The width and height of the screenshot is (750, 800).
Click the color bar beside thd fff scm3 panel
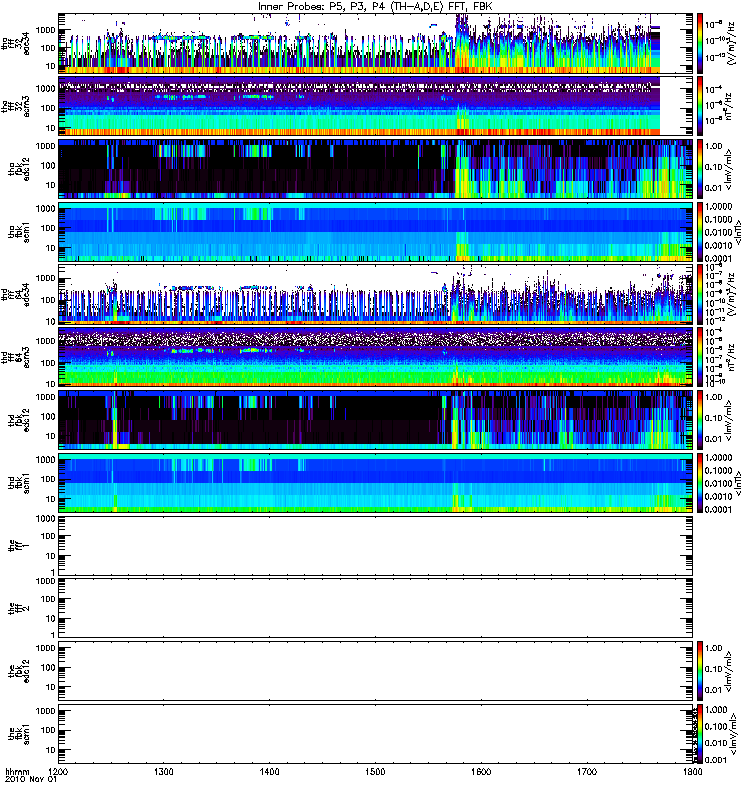pyautogui.click(x=700, y=357)
